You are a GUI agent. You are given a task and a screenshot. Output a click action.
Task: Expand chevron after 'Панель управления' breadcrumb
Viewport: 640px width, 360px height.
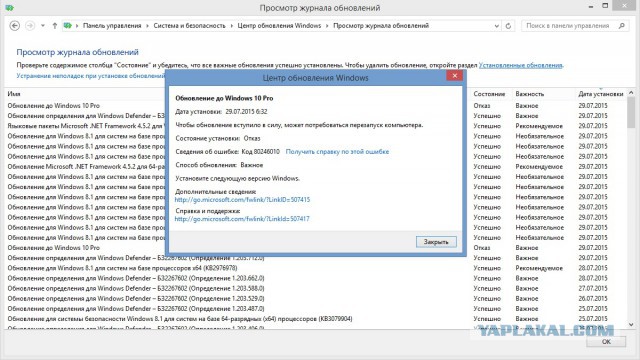click(x=147, y=26)
